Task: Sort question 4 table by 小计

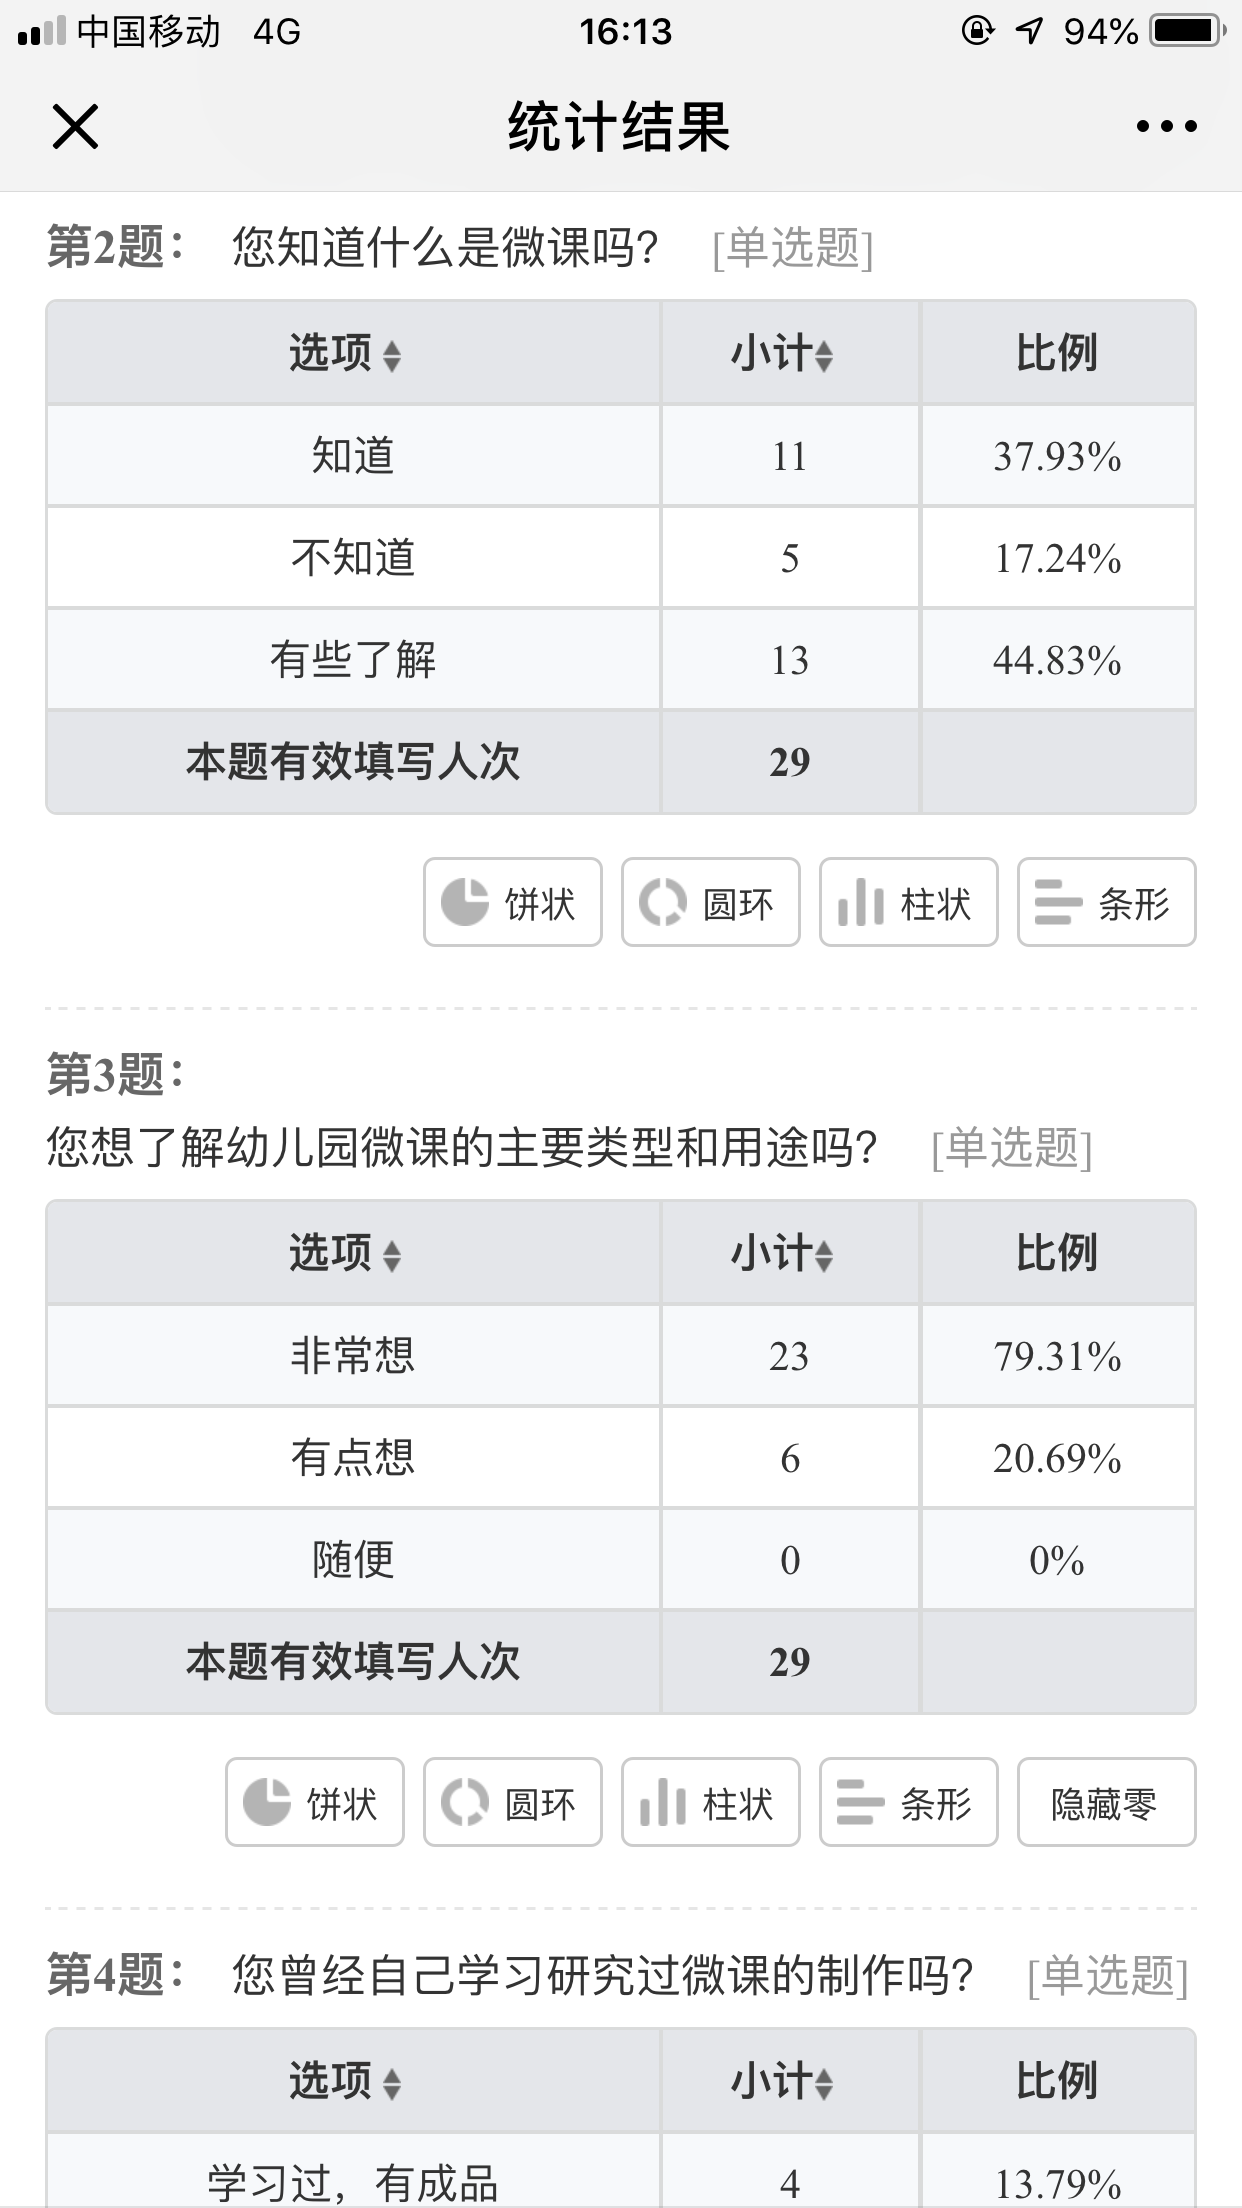Action: click(782, 2081)
